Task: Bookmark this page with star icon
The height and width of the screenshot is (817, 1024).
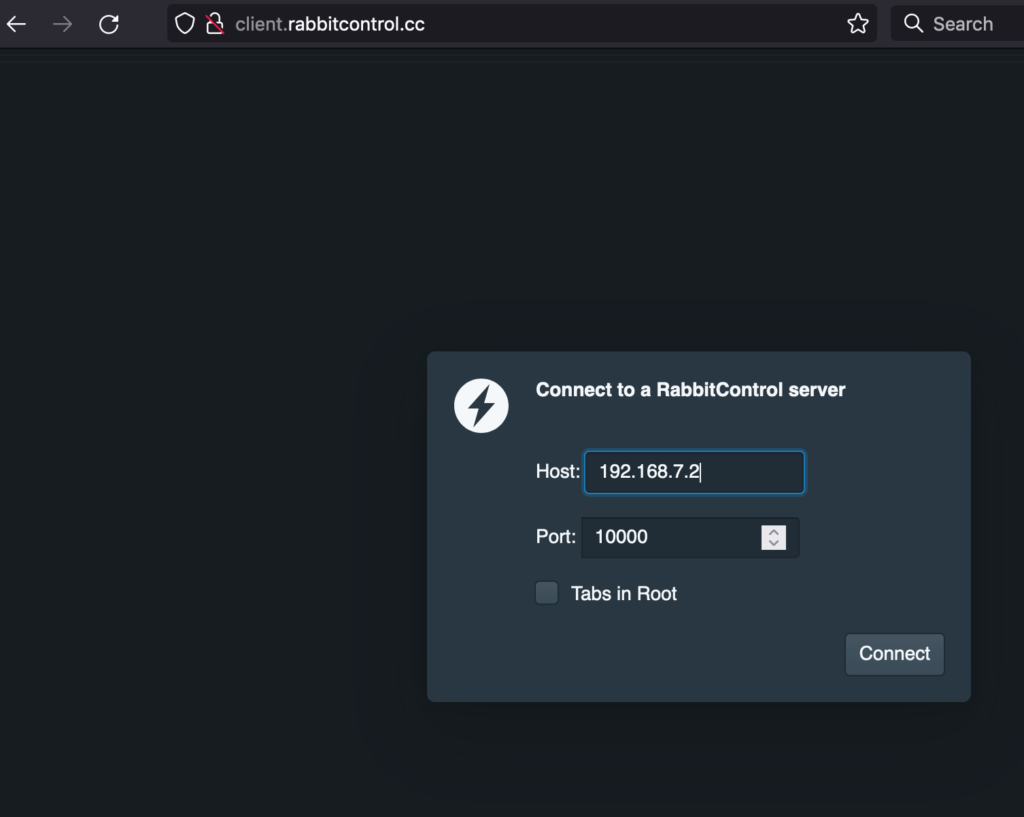Action: click(x=857, y=24)
